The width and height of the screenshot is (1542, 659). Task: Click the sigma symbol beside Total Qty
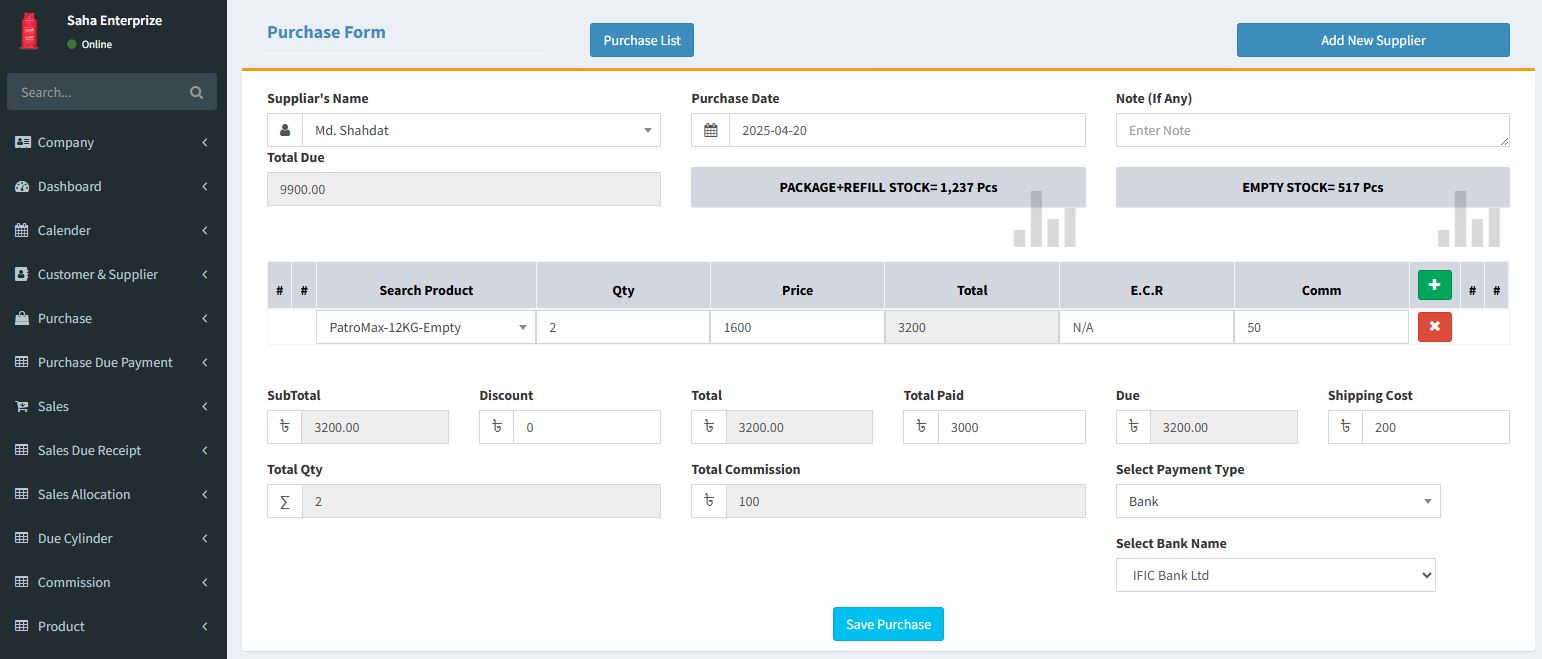point(285,501)
